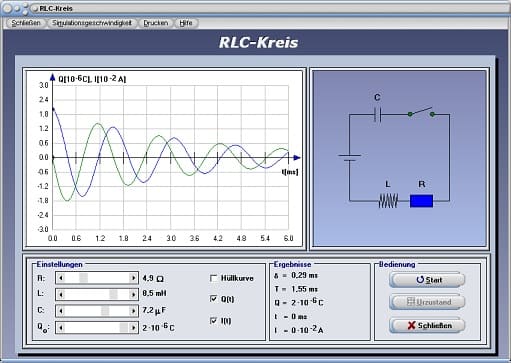Click the Urzustand reset button
Screen dimensions: 511x363
tap(427, 302)
